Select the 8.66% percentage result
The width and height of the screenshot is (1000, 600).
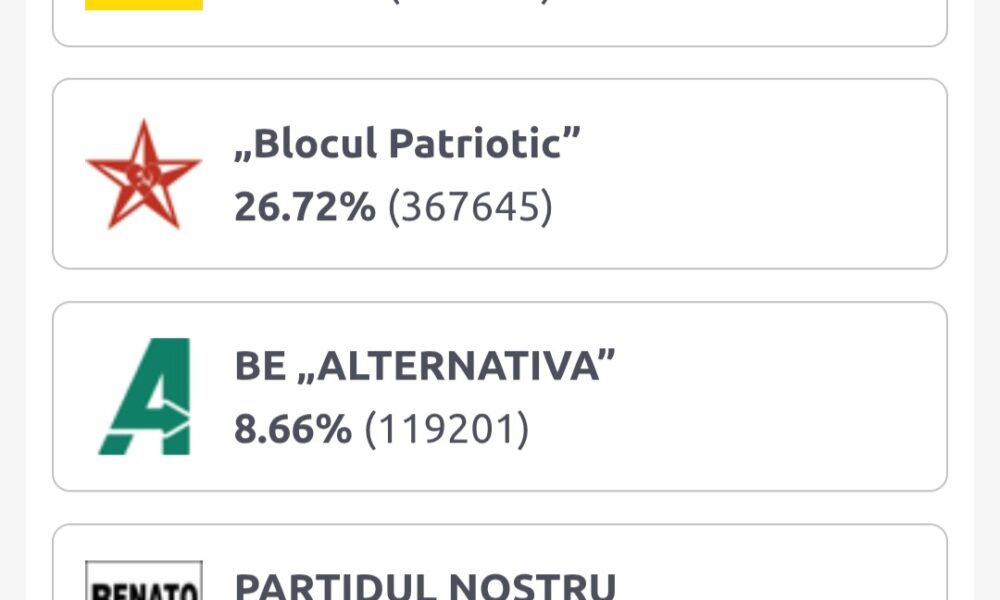tap(293, 428)
